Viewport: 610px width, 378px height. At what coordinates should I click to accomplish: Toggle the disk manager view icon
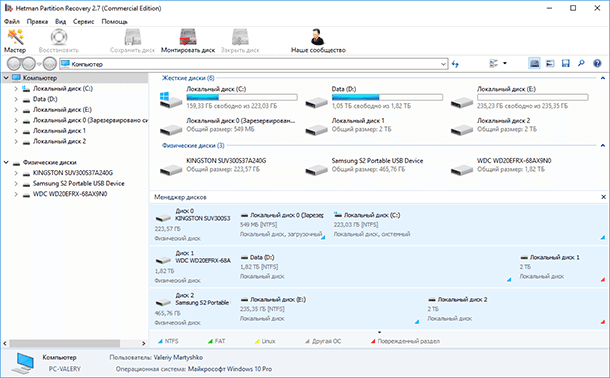click(x=535, y=63)
